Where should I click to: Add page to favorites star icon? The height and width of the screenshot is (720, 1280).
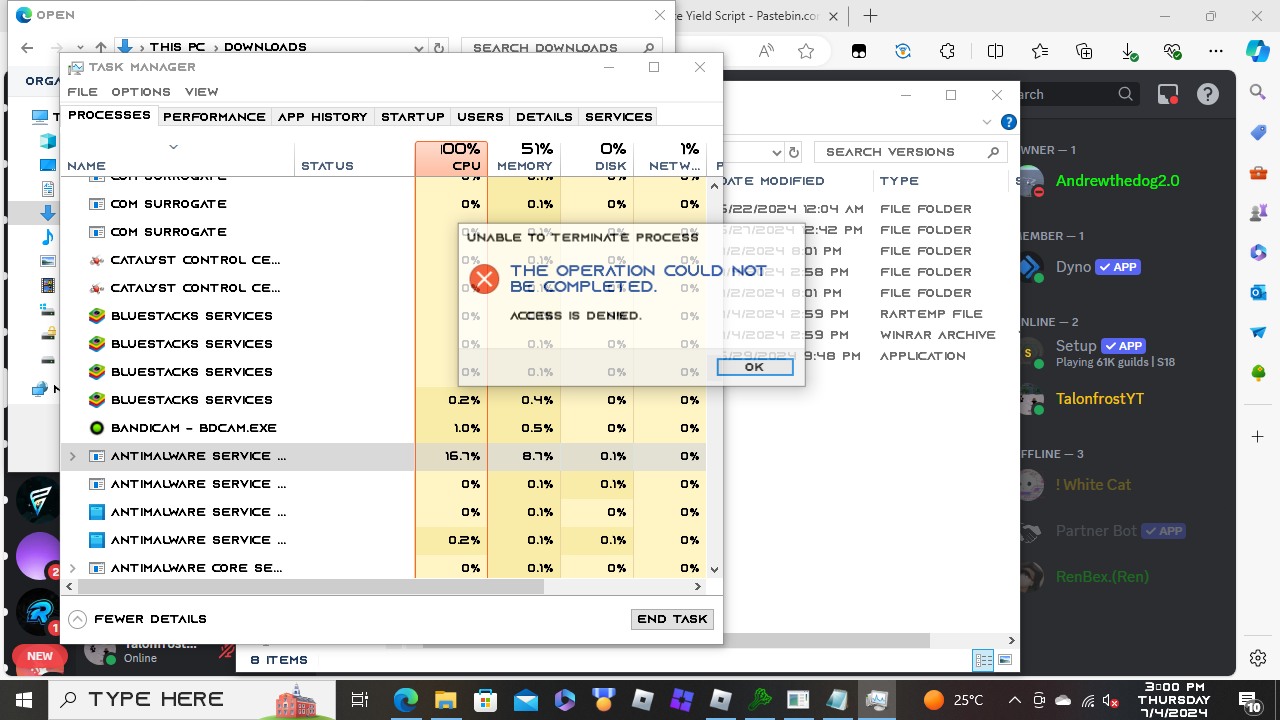tap(806, 51)
